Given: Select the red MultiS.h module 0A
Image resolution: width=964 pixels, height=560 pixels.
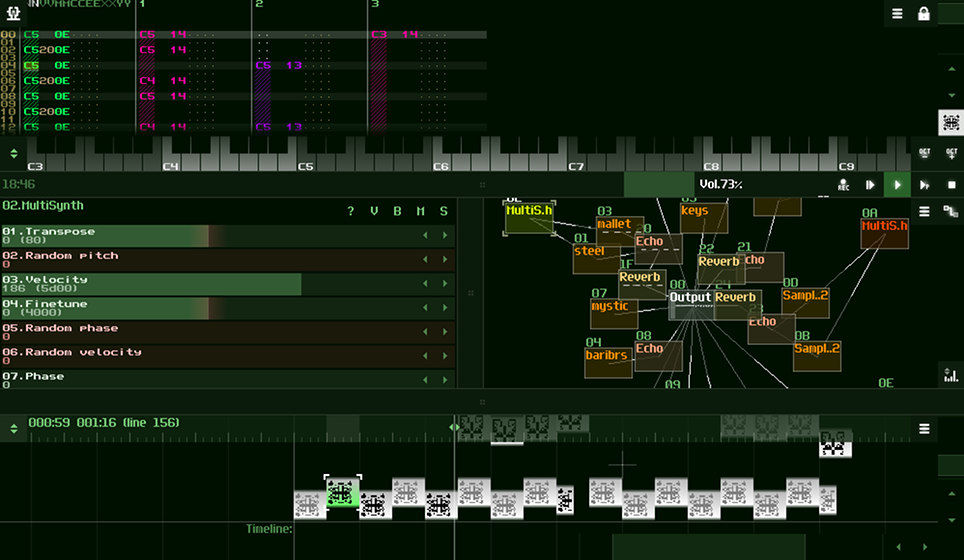Looking at the screenshot, I should click(885, 234).
